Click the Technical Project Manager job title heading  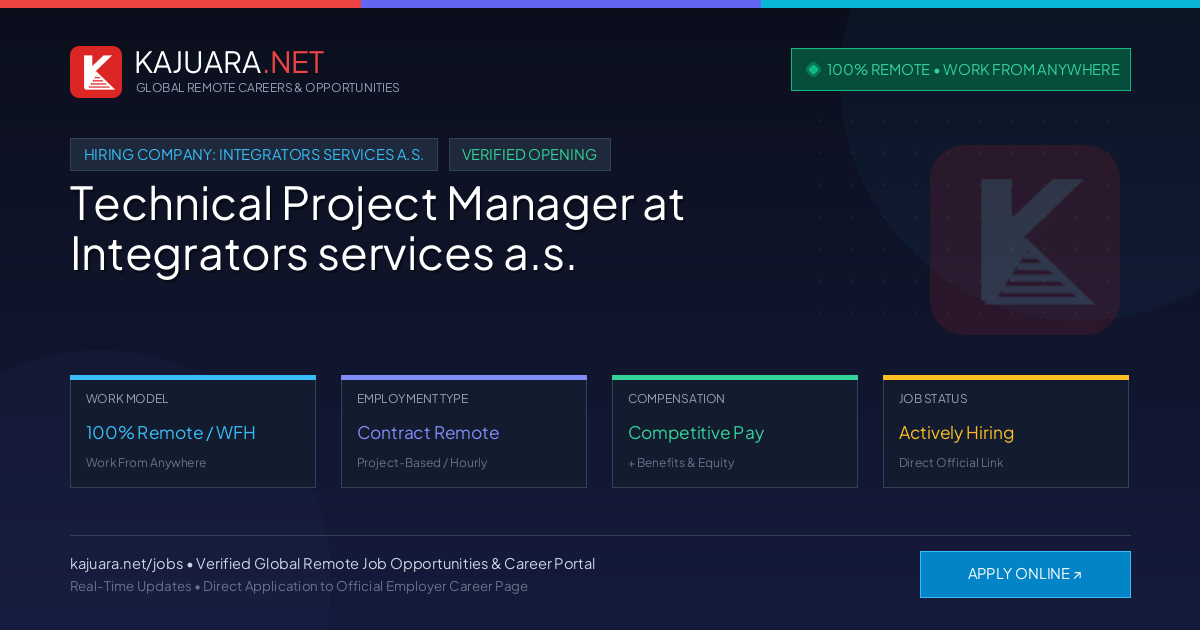377,229
